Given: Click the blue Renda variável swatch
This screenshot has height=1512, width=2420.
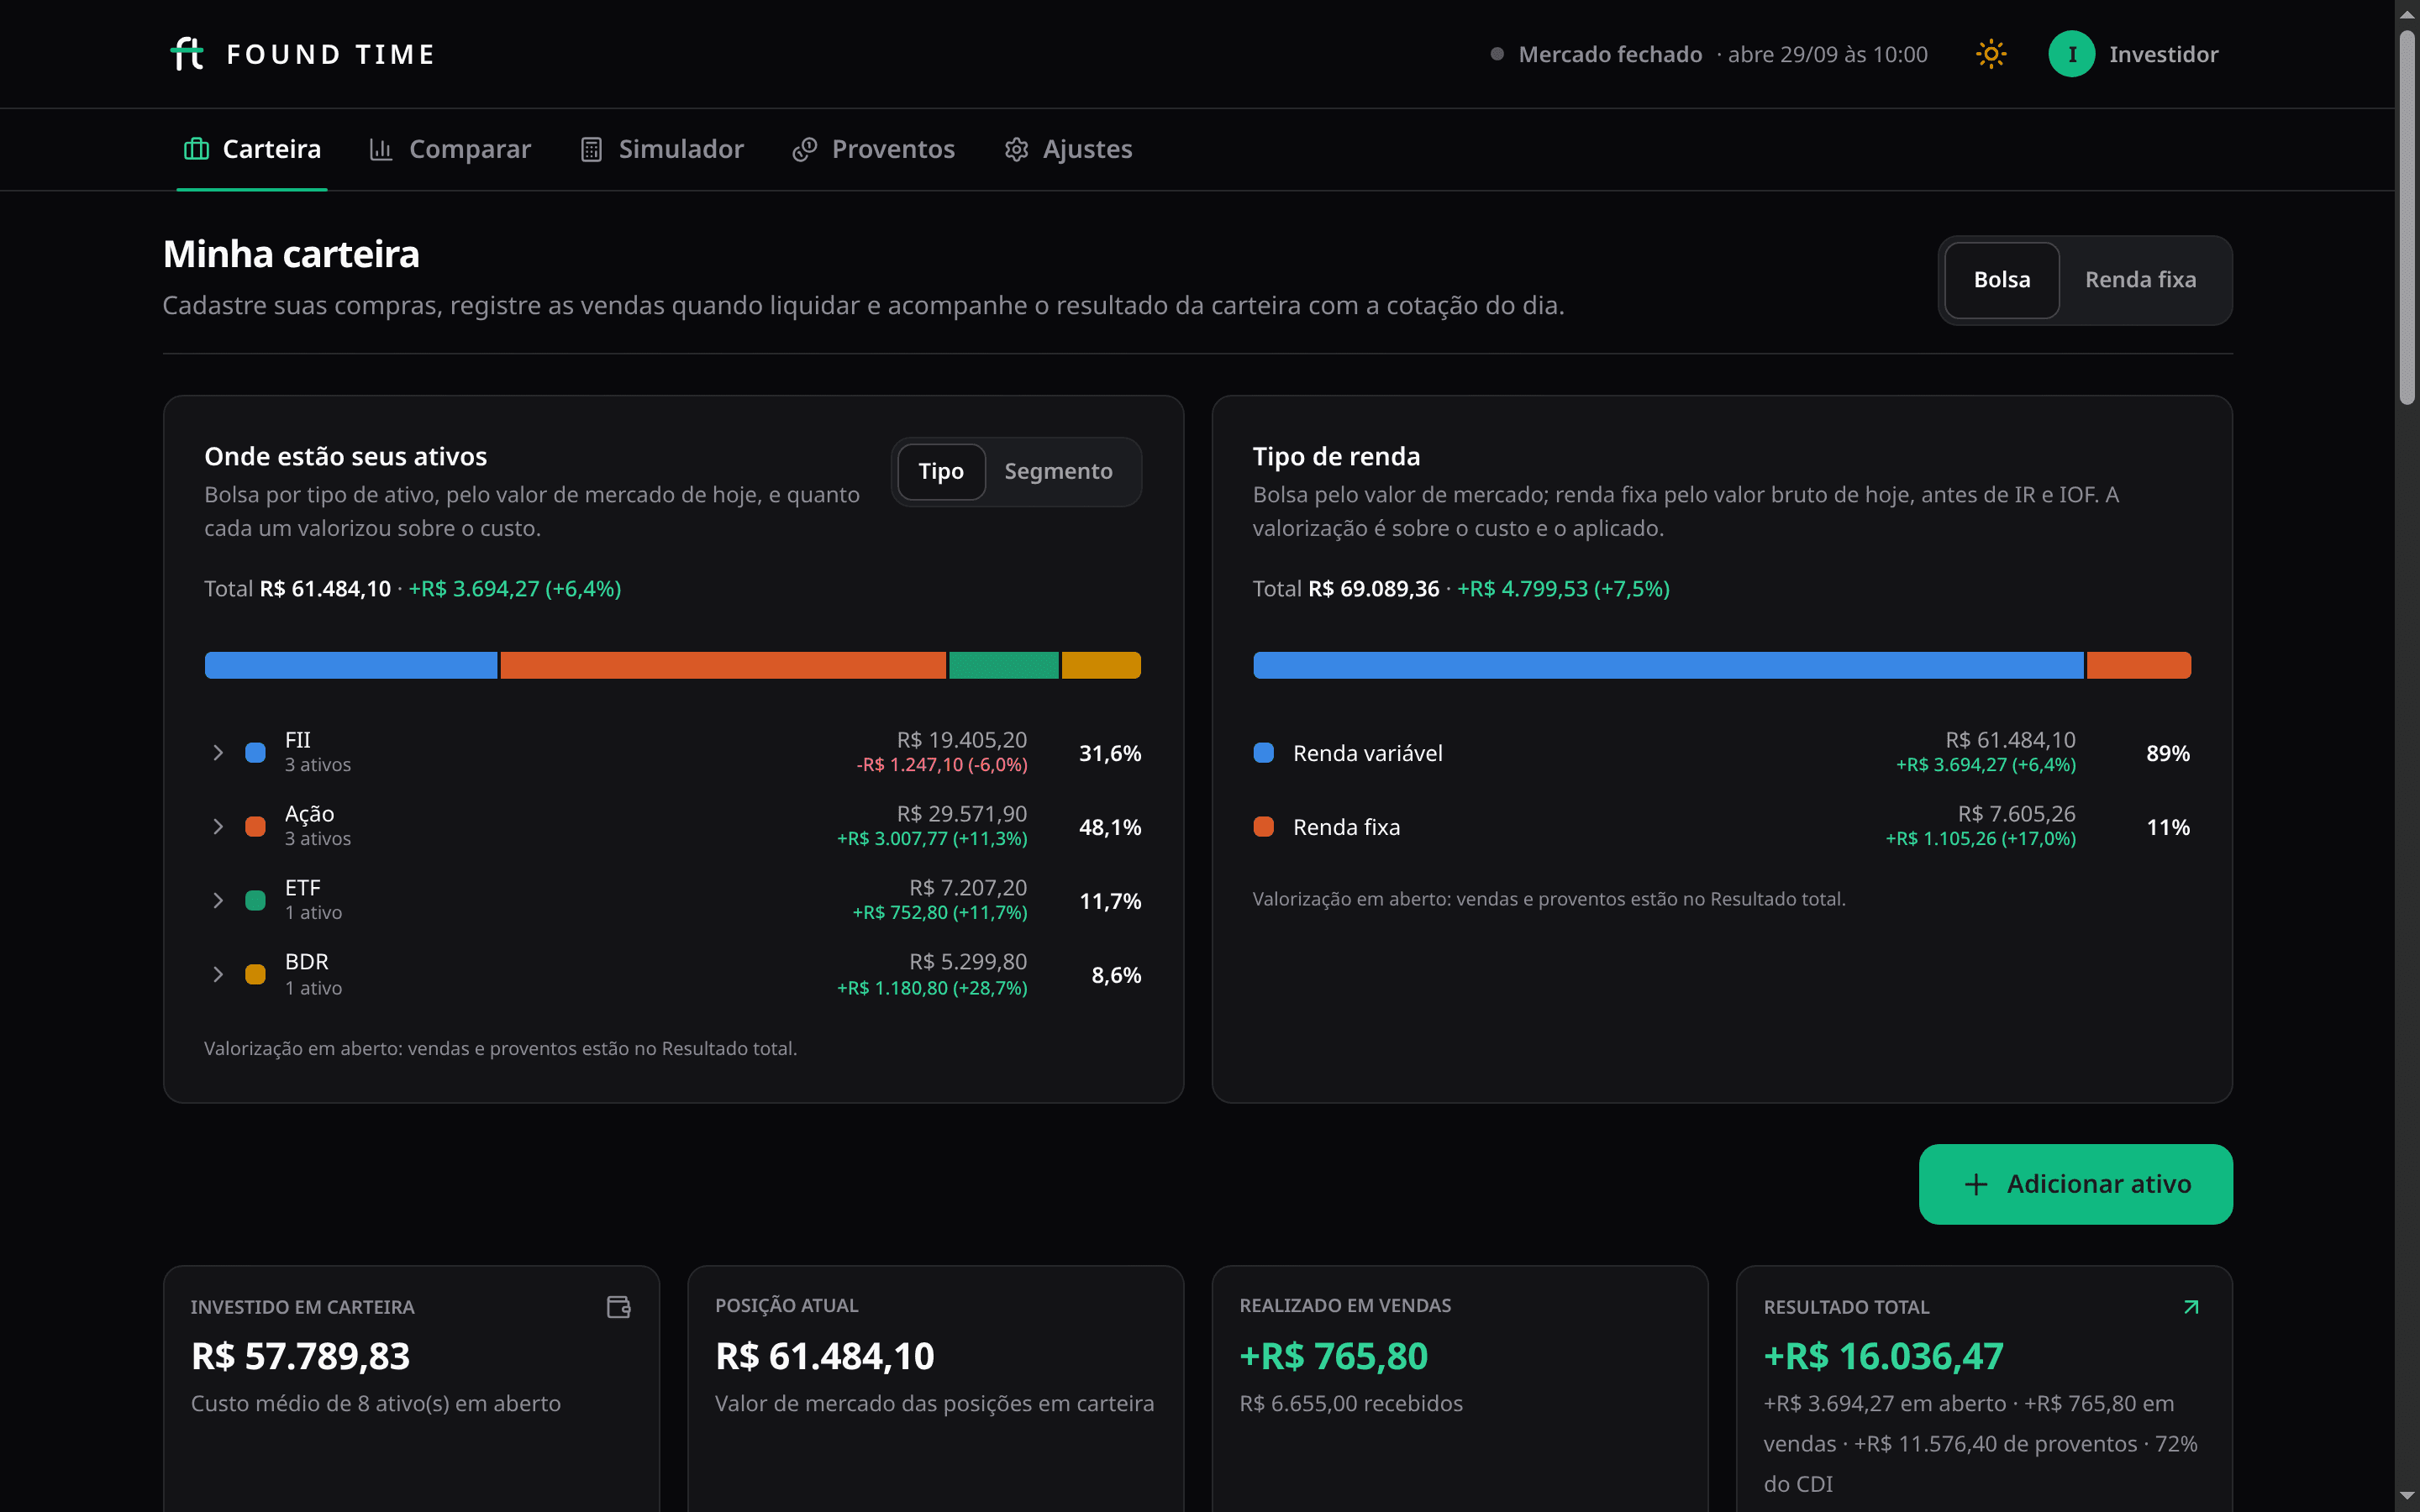Looking at the screenshot, I should click(1263, 752).
